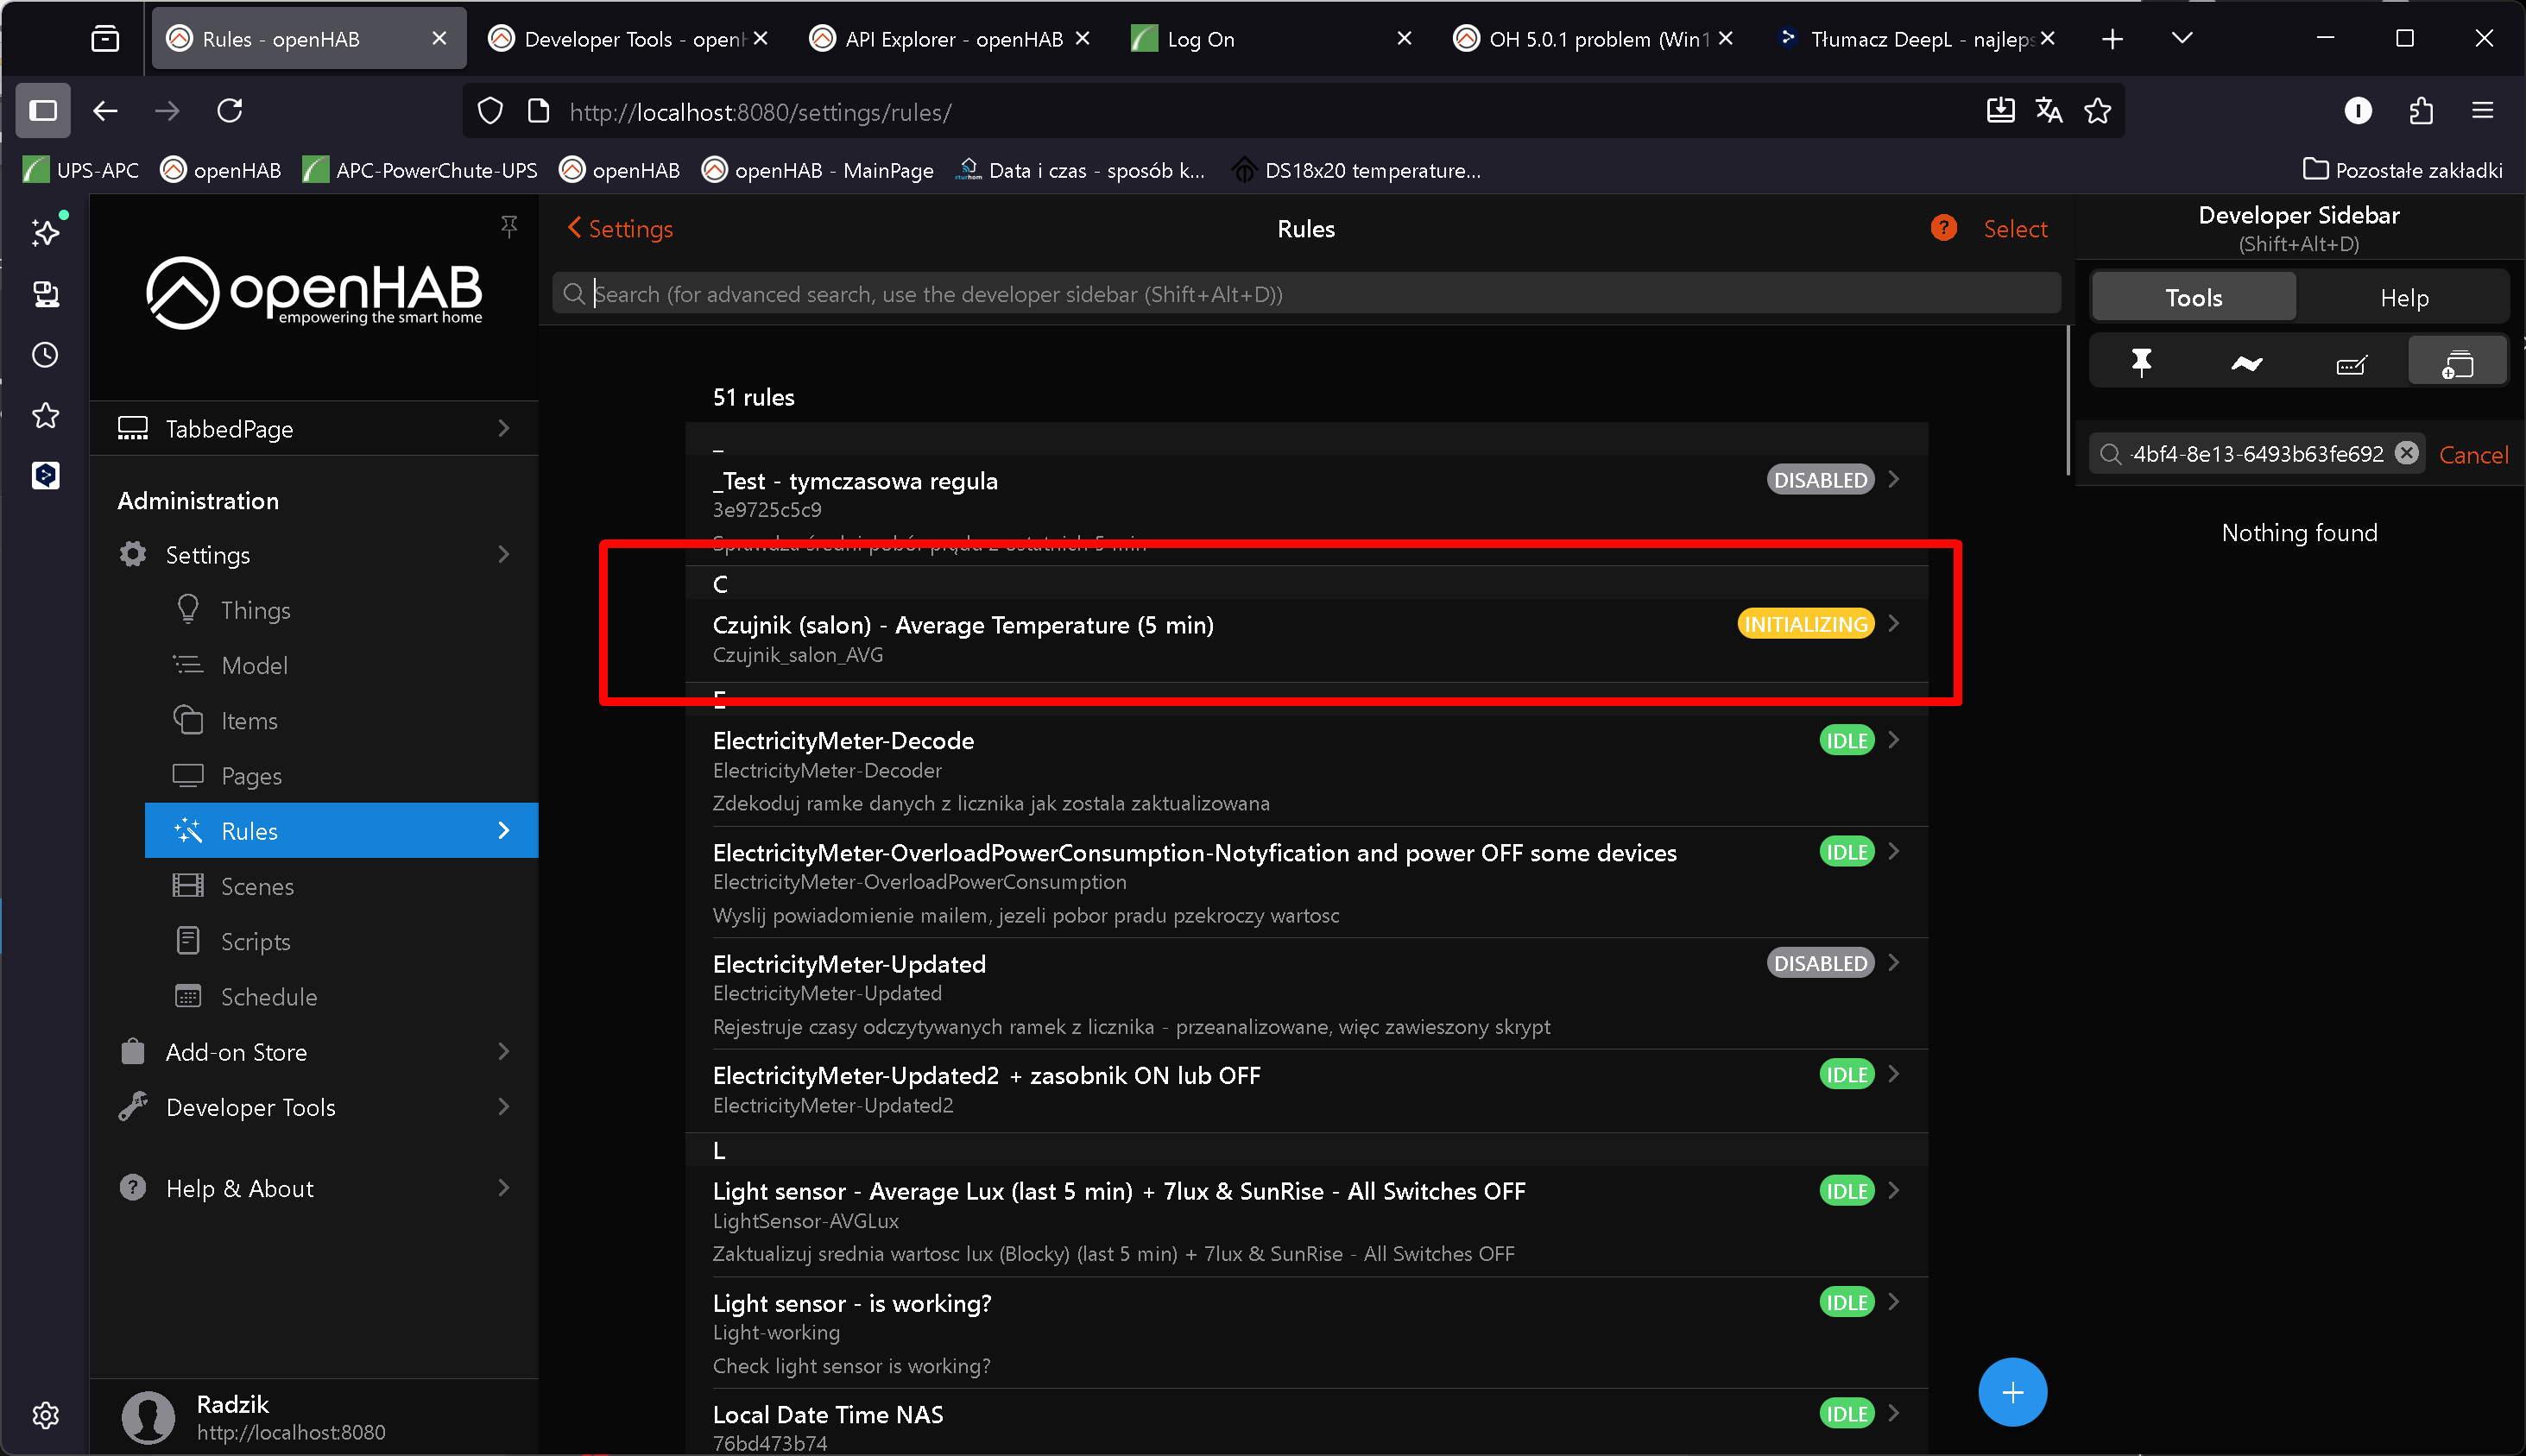Viewport: 2526px width, 1456px height.
Task: Focus the Rules search input field
Action: (x=1300, y=294)
